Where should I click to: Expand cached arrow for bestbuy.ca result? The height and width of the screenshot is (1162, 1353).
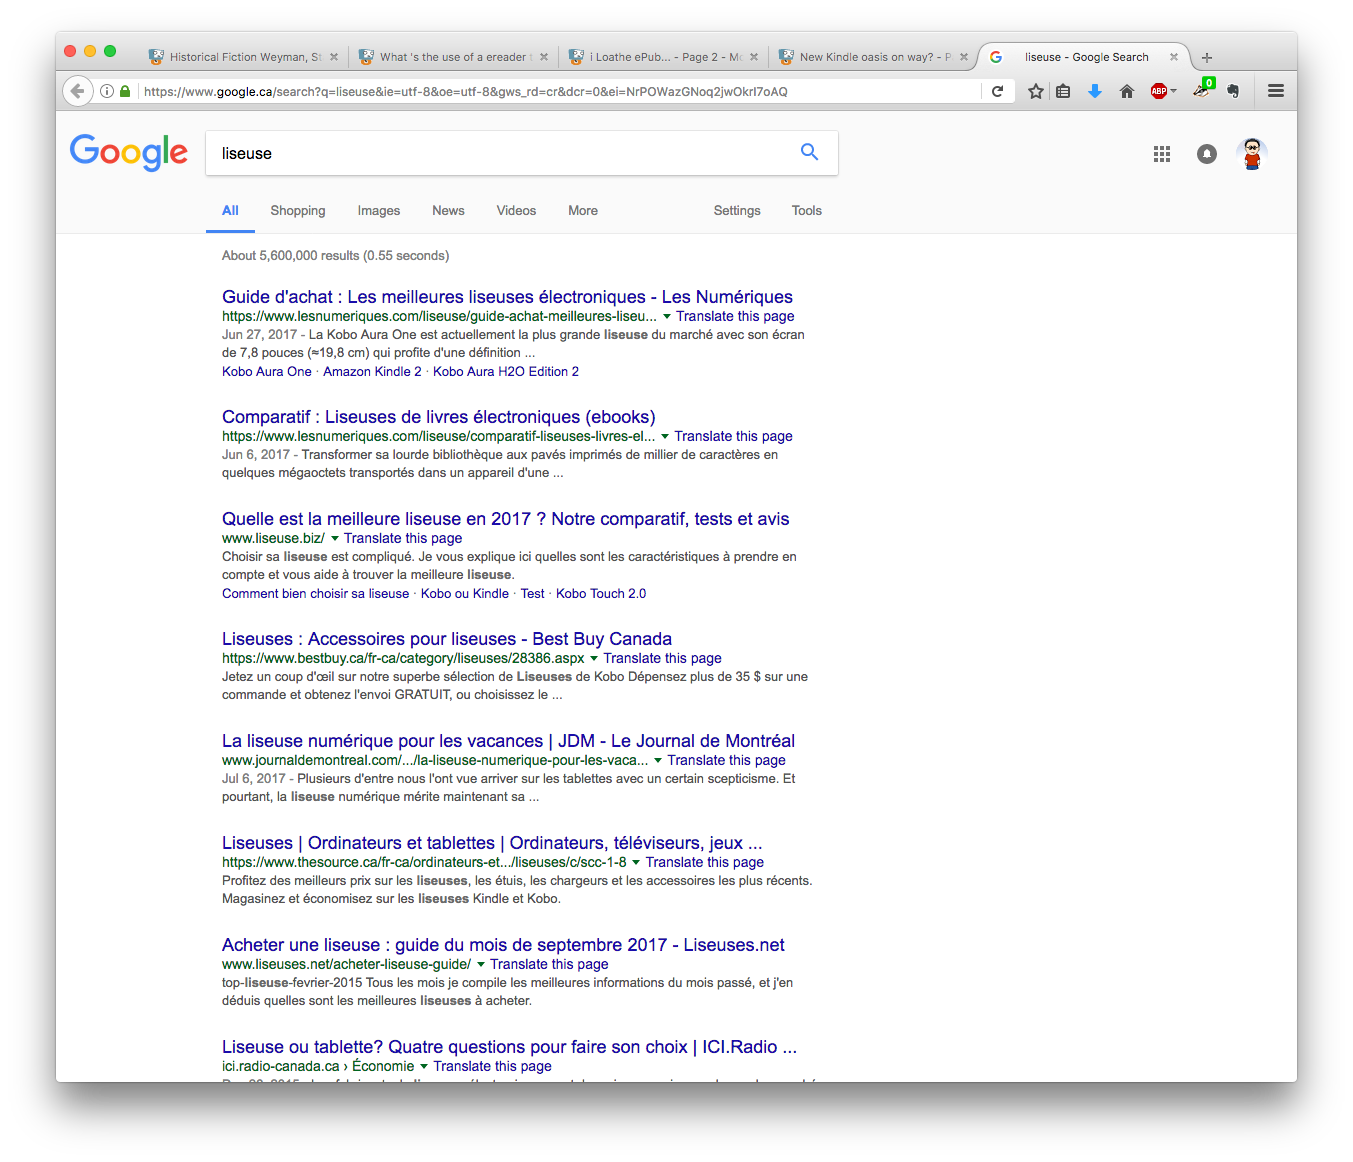coord(594,659)
